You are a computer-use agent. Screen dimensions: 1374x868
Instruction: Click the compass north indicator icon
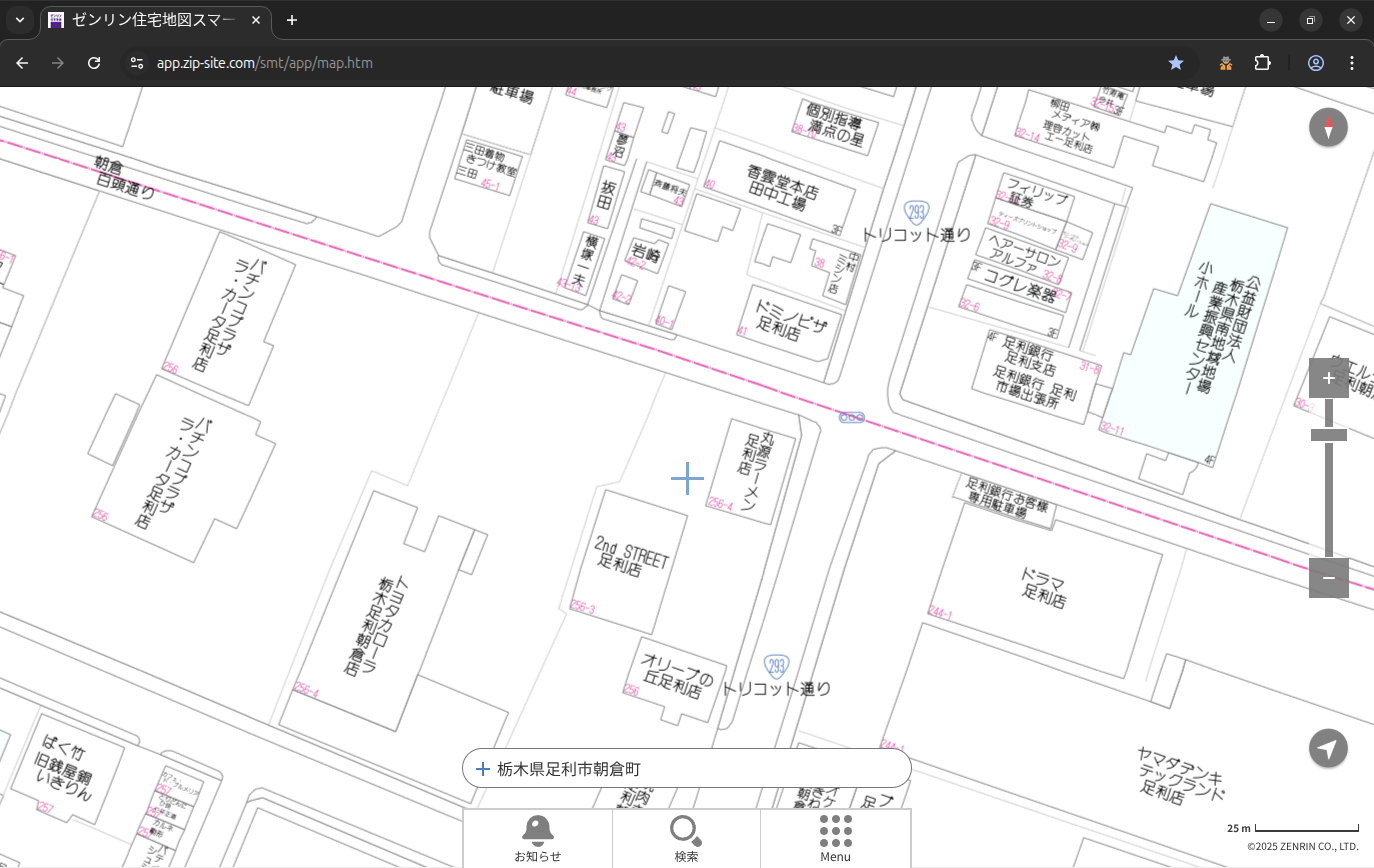click(1328, 128)
